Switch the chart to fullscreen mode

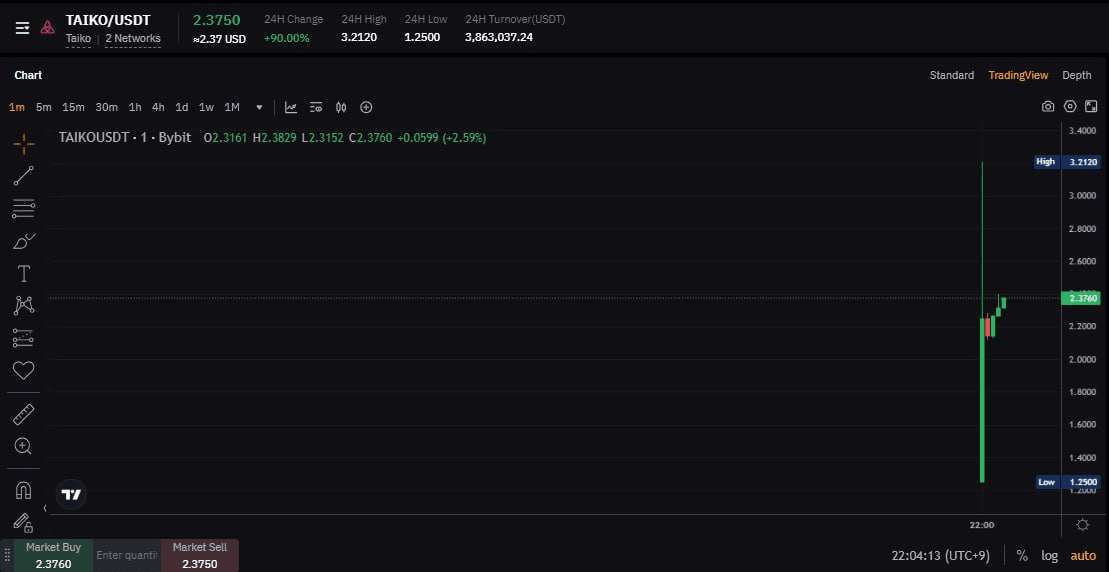[1091, 107]
